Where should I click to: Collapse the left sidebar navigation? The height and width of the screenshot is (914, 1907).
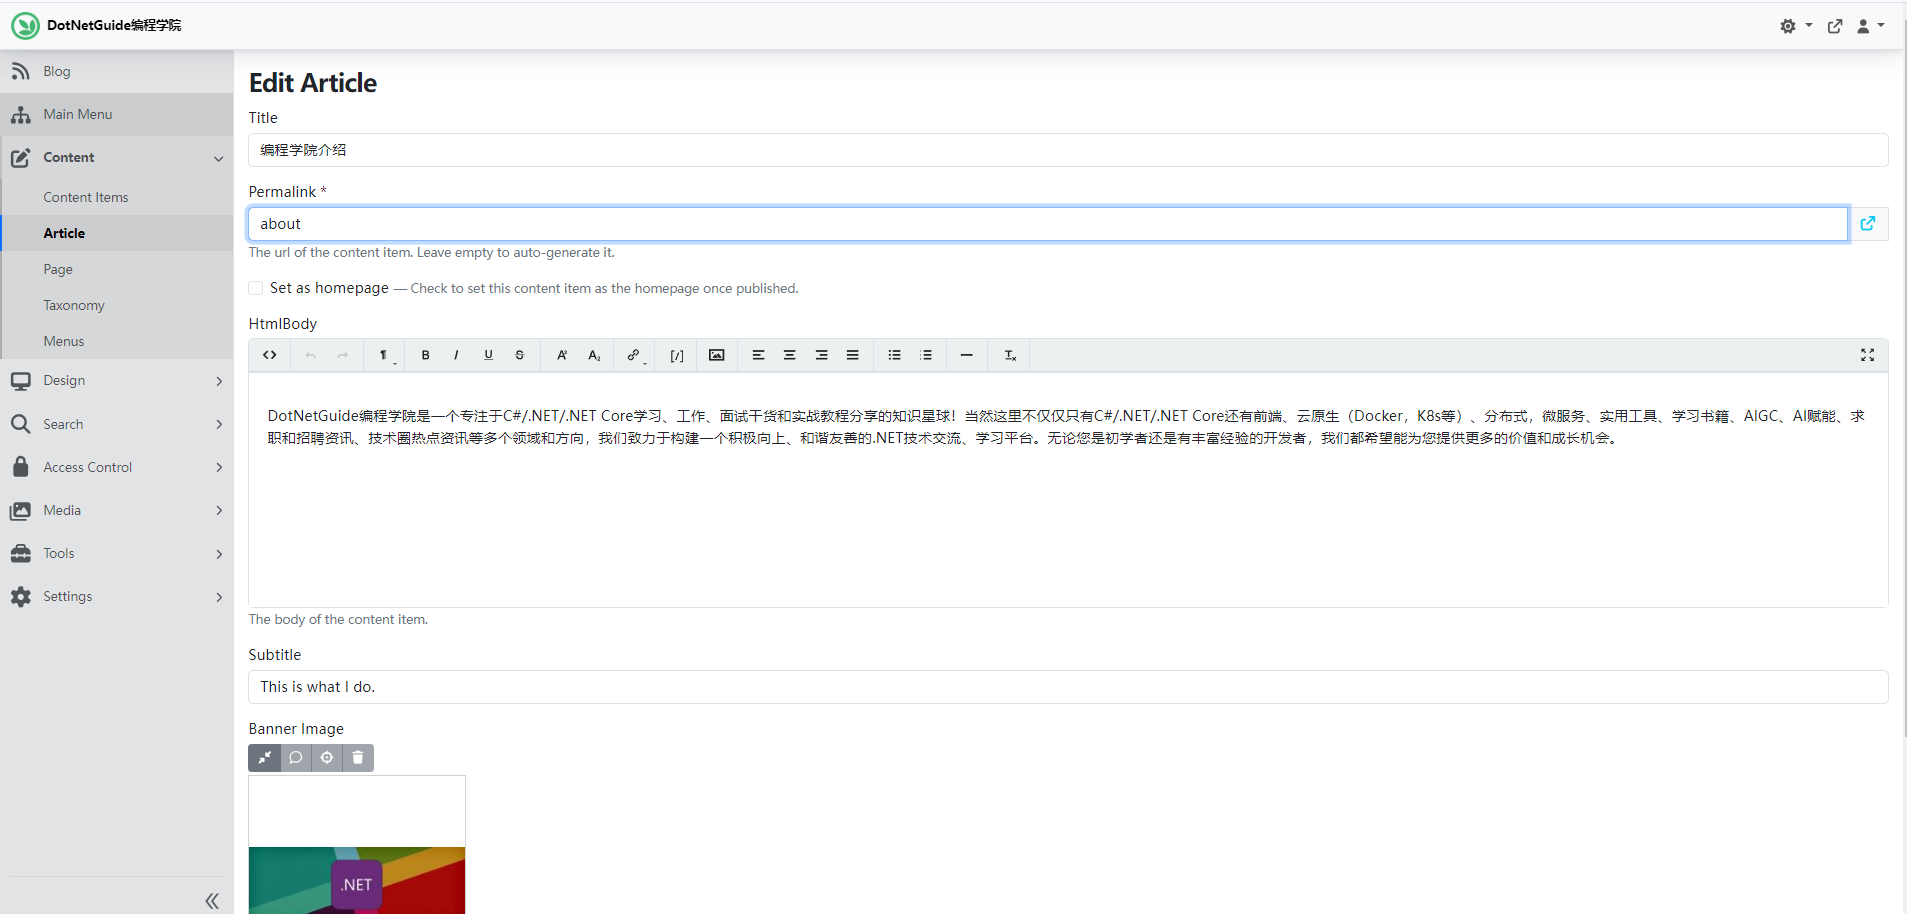click(212, 900)
